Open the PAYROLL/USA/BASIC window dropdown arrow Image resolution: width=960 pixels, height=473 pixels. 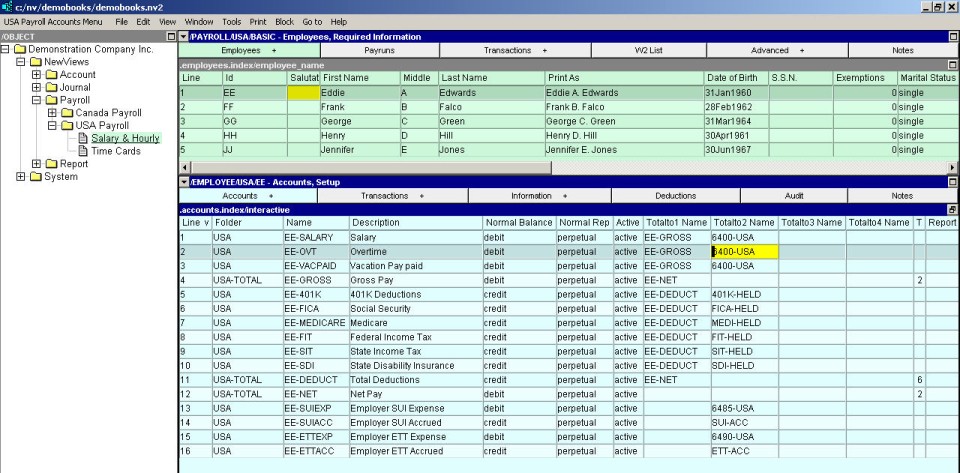click(183, 36)
